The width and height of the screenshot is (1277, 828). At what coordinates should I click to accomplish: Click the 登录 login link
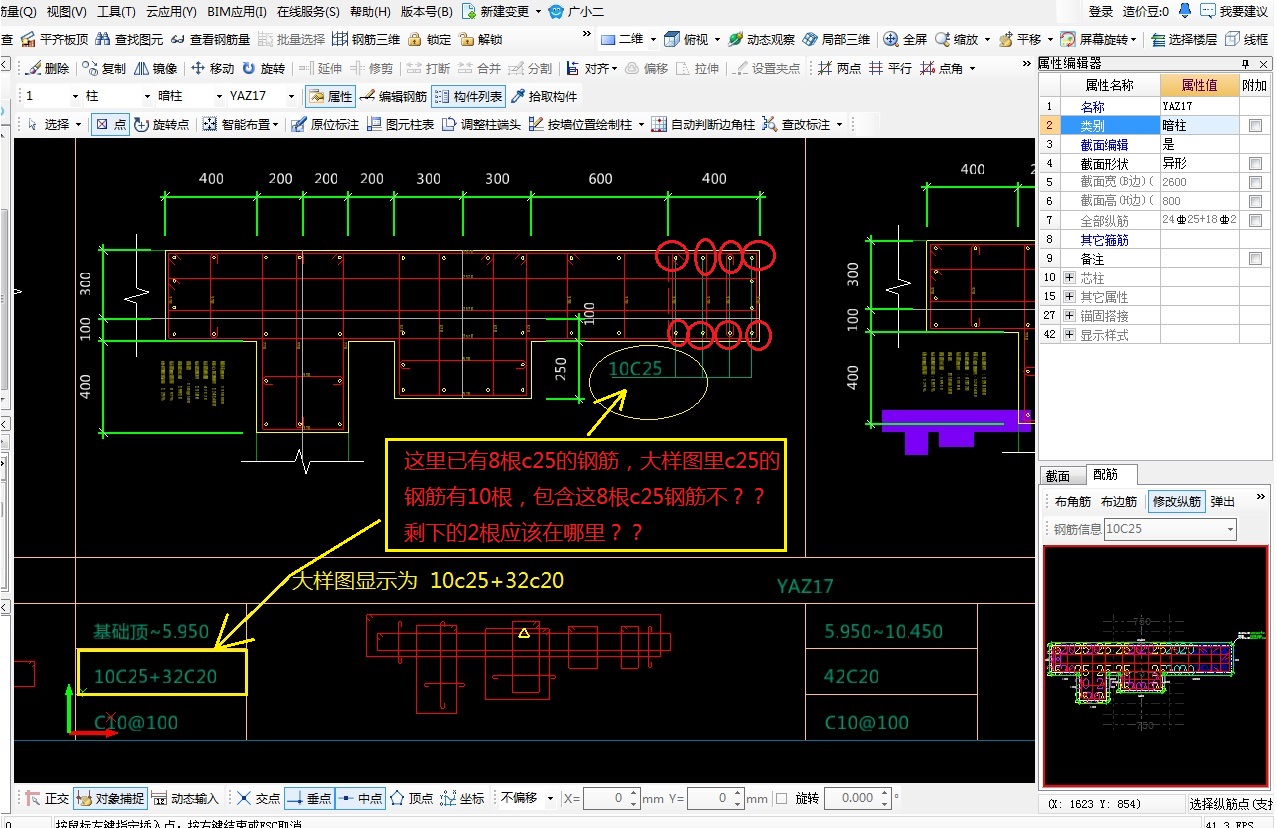1100,12
